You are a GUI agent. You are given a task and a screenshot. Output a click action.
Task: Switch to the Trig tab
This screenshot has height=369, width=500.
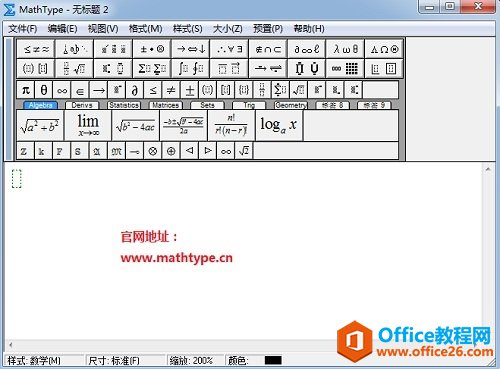click(x=249, y=105)
